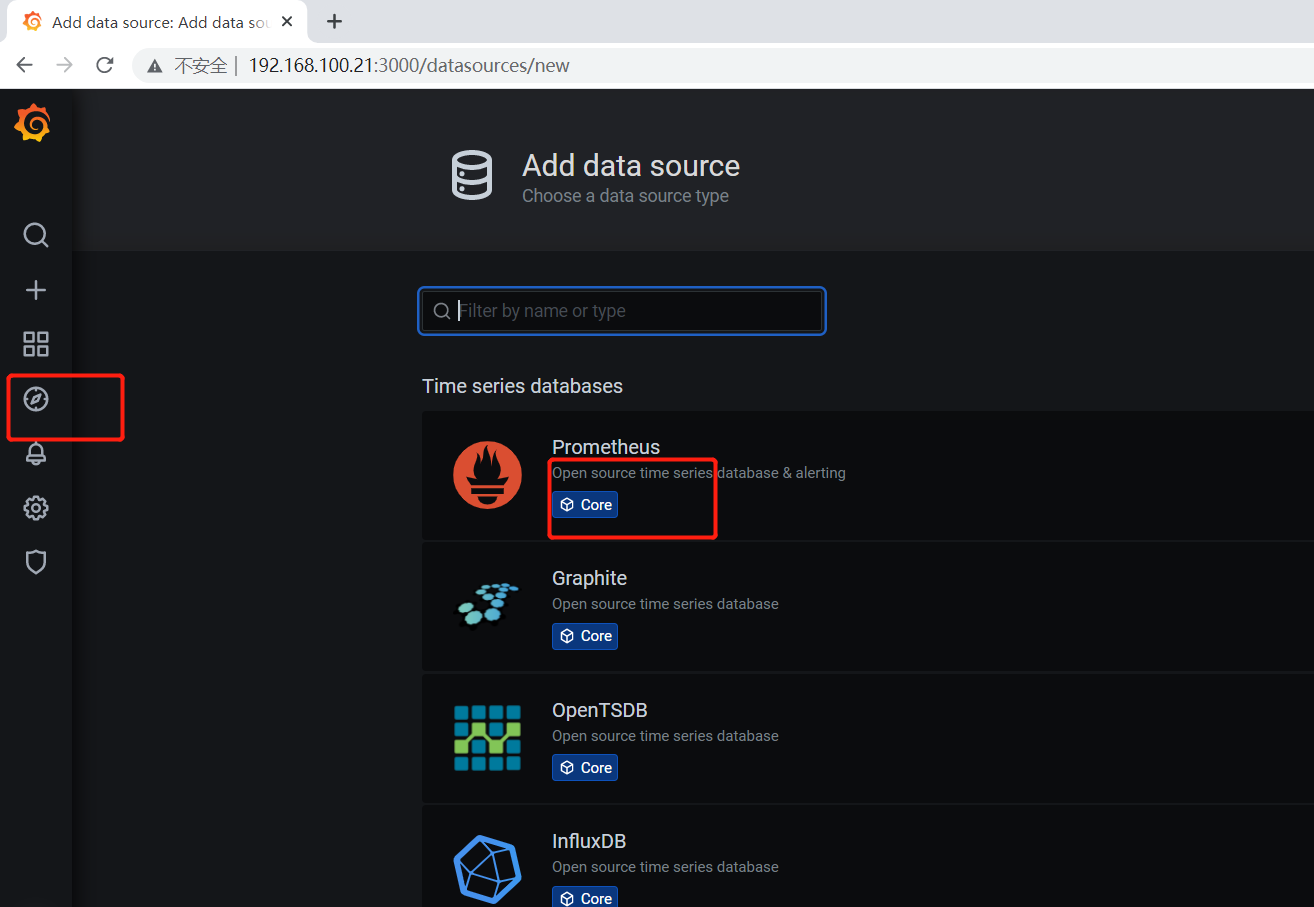Click the InfluxDB description text
The height and width of the screenshot is (907, 1314).
pos(665,867)
